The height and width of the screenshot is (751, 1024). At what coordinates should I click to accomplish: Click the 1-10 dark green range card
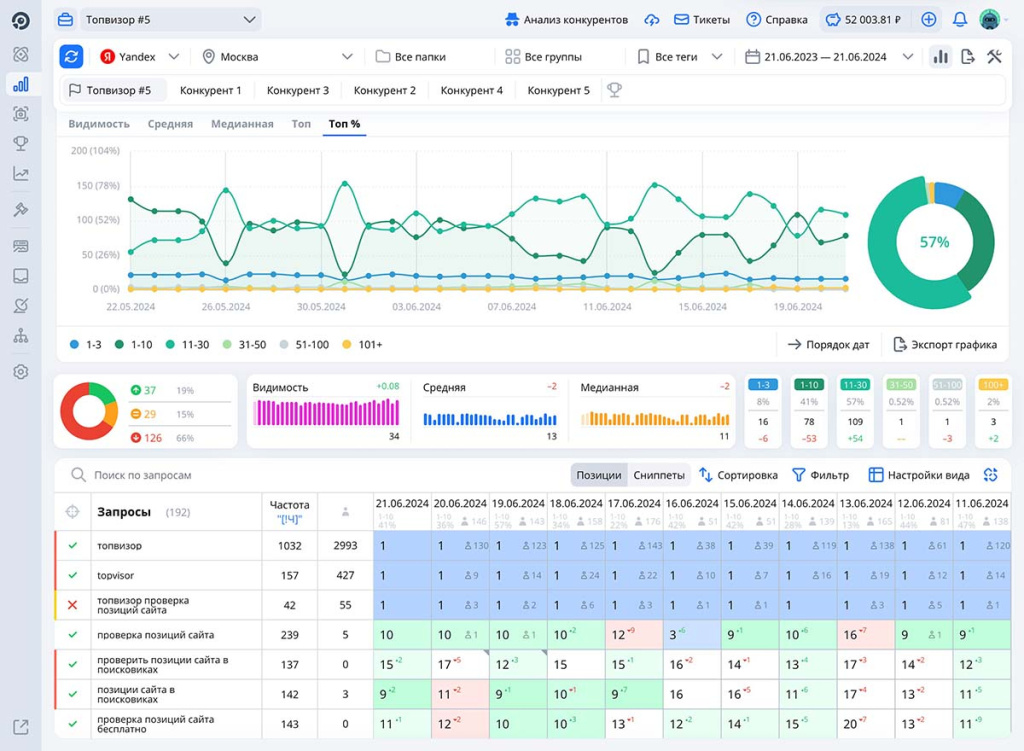[x=809, y=411]
